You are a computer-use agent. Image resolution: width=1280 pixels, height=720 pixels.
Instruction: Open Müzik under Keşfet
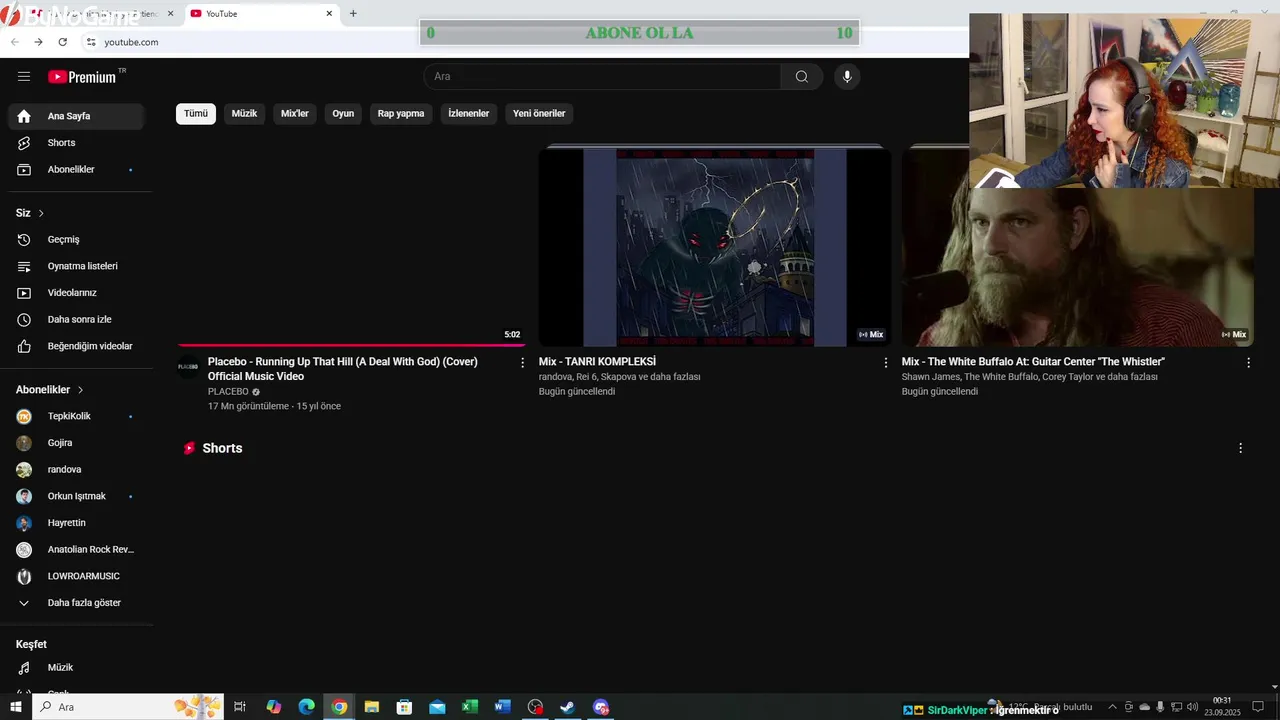[76, 668]
